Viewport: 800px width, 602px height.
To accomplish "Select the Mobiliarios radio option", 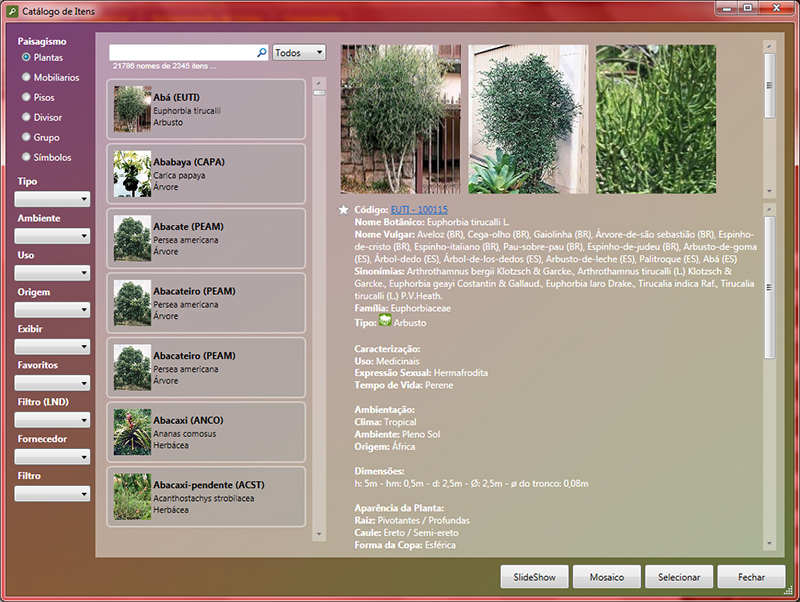I will coord(26,77).
